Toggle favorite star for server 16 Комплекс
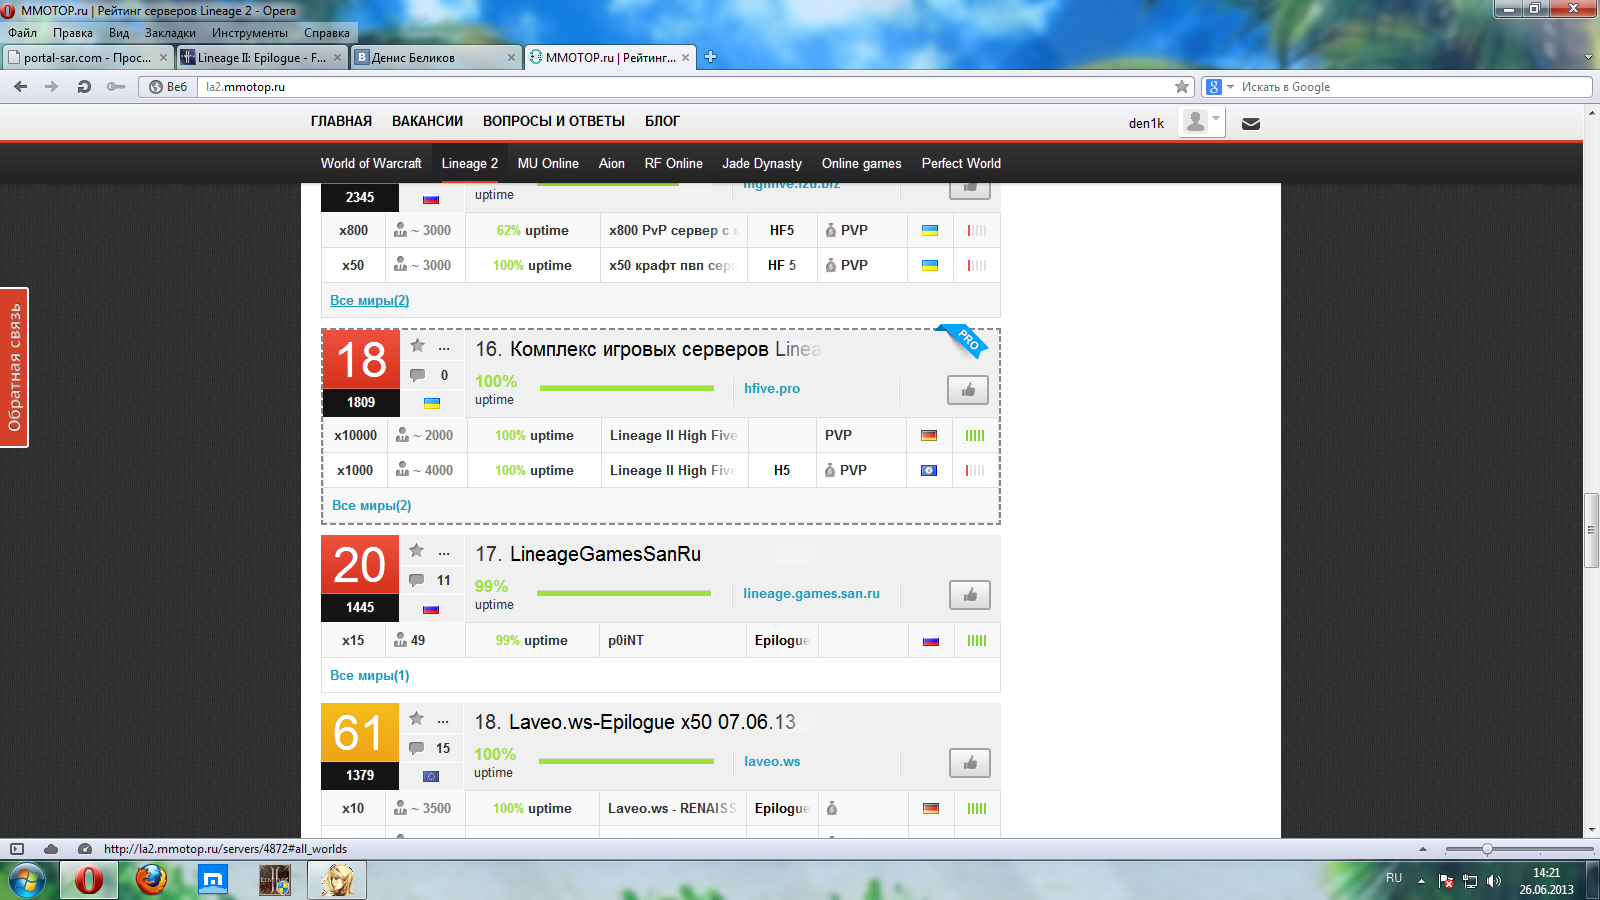The width and height of the screenshot is (1600, 900). (x=417, y=346)
